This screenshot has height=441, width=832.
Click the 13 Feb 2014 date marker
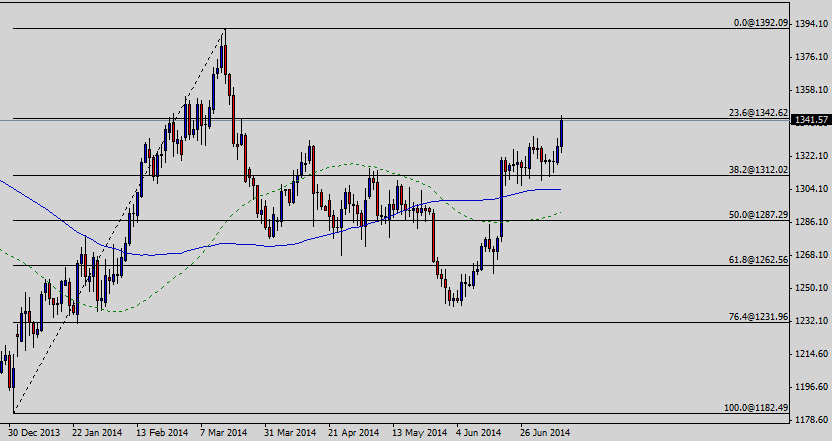point(163,433)
